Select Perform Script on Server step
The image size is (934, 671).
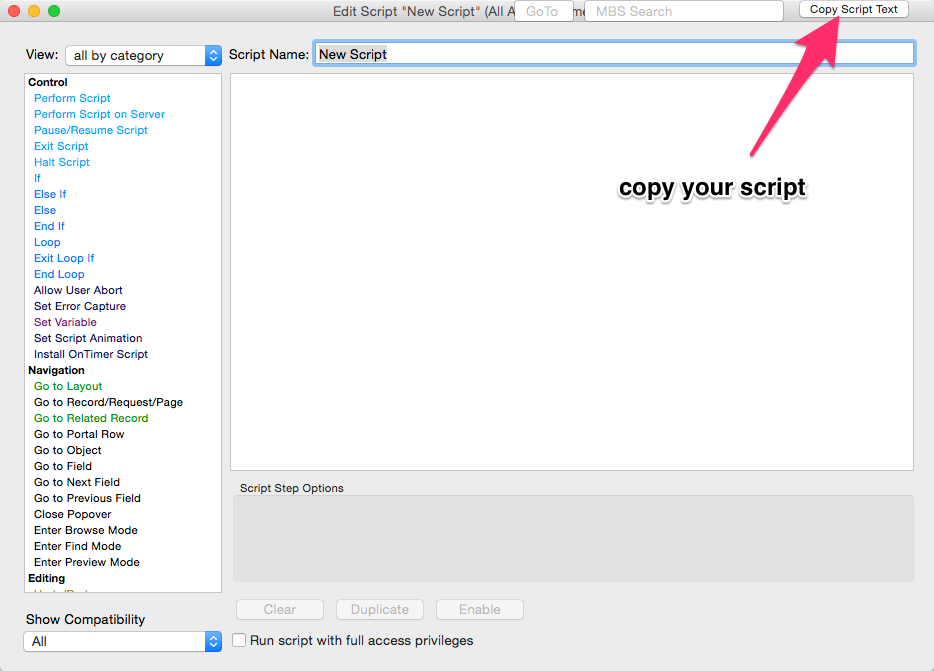(x=99, y=114)
